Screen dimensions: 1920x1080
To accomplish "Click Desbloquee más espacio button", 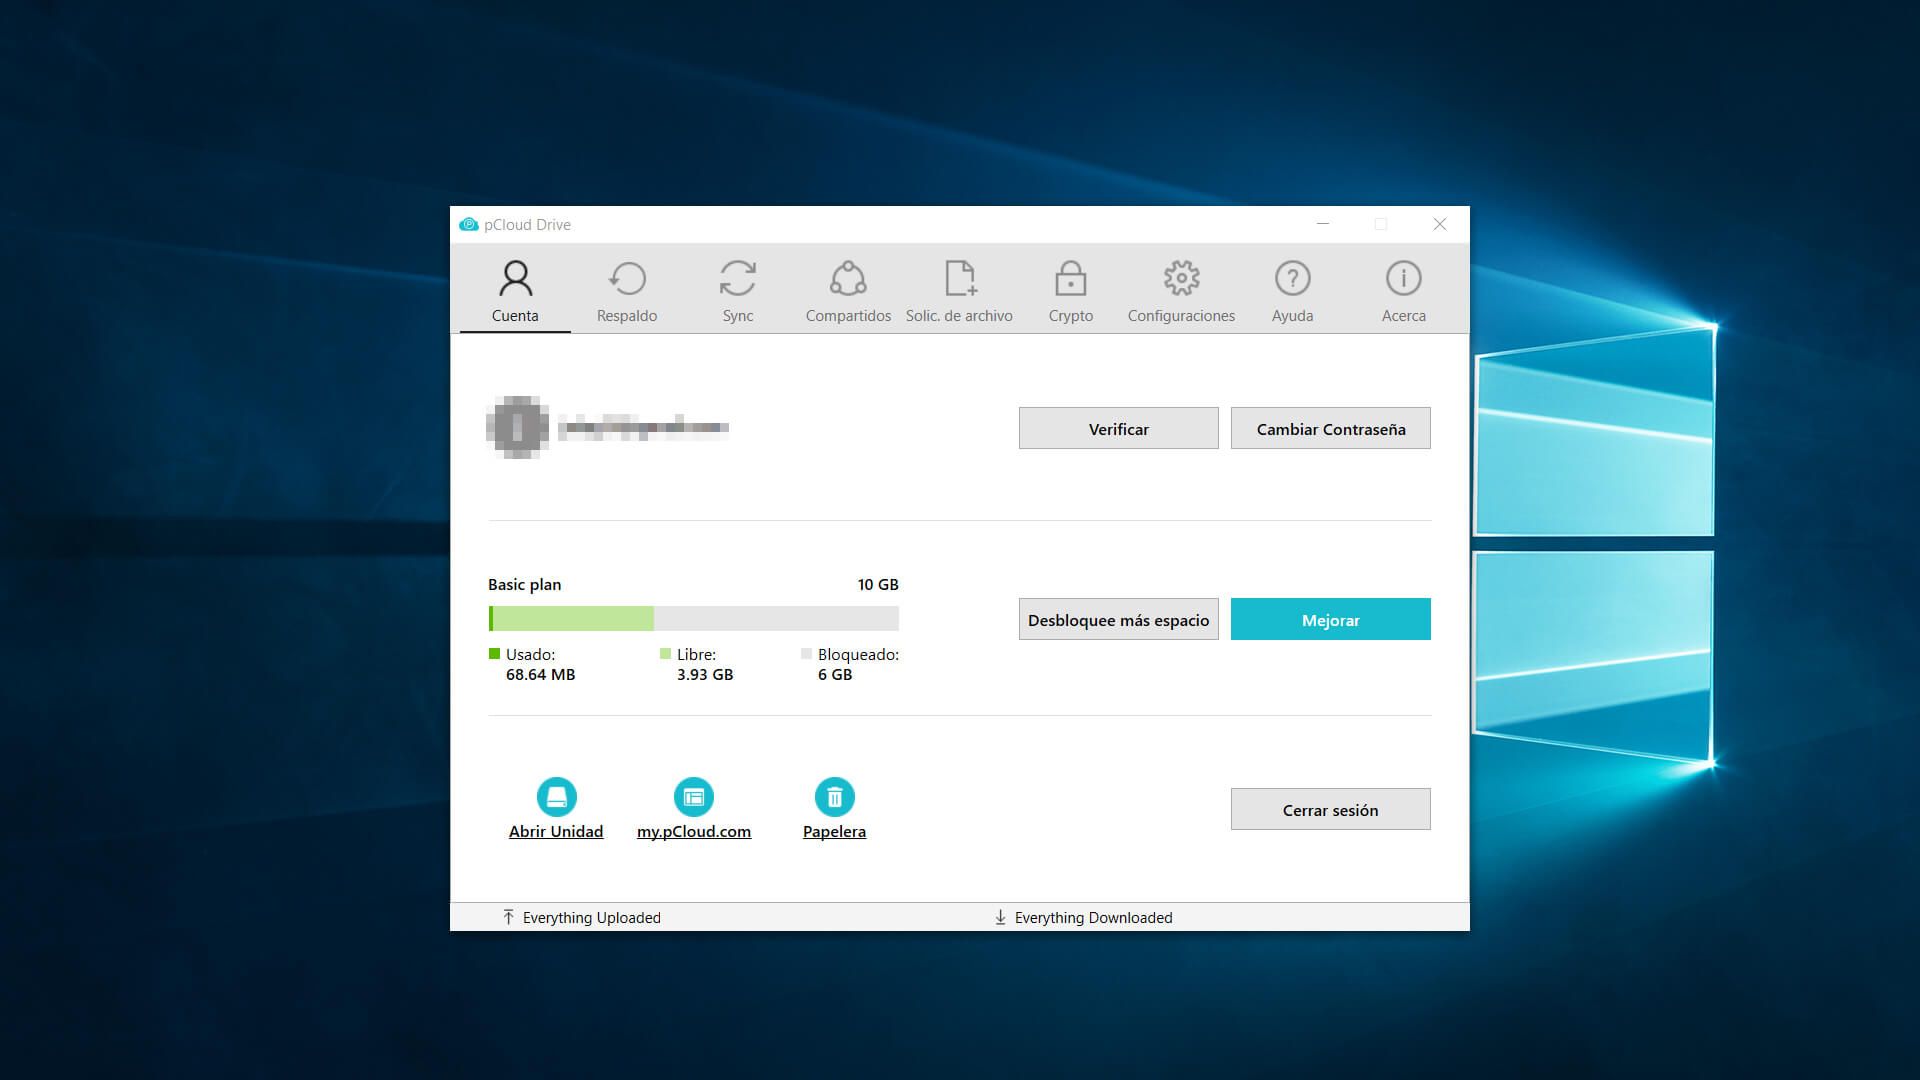I will (x=1118, y=619).
